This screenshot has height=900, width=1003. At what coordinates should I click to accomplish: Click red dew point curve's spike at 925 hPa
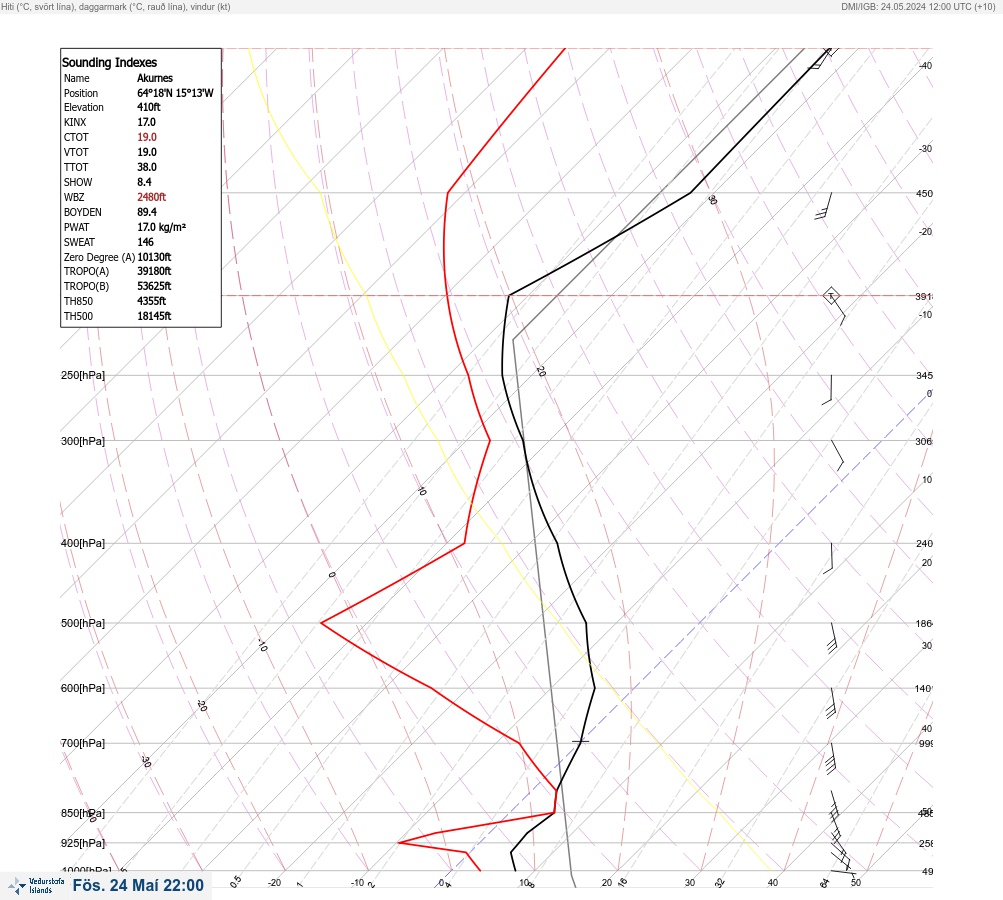[399, 842]
